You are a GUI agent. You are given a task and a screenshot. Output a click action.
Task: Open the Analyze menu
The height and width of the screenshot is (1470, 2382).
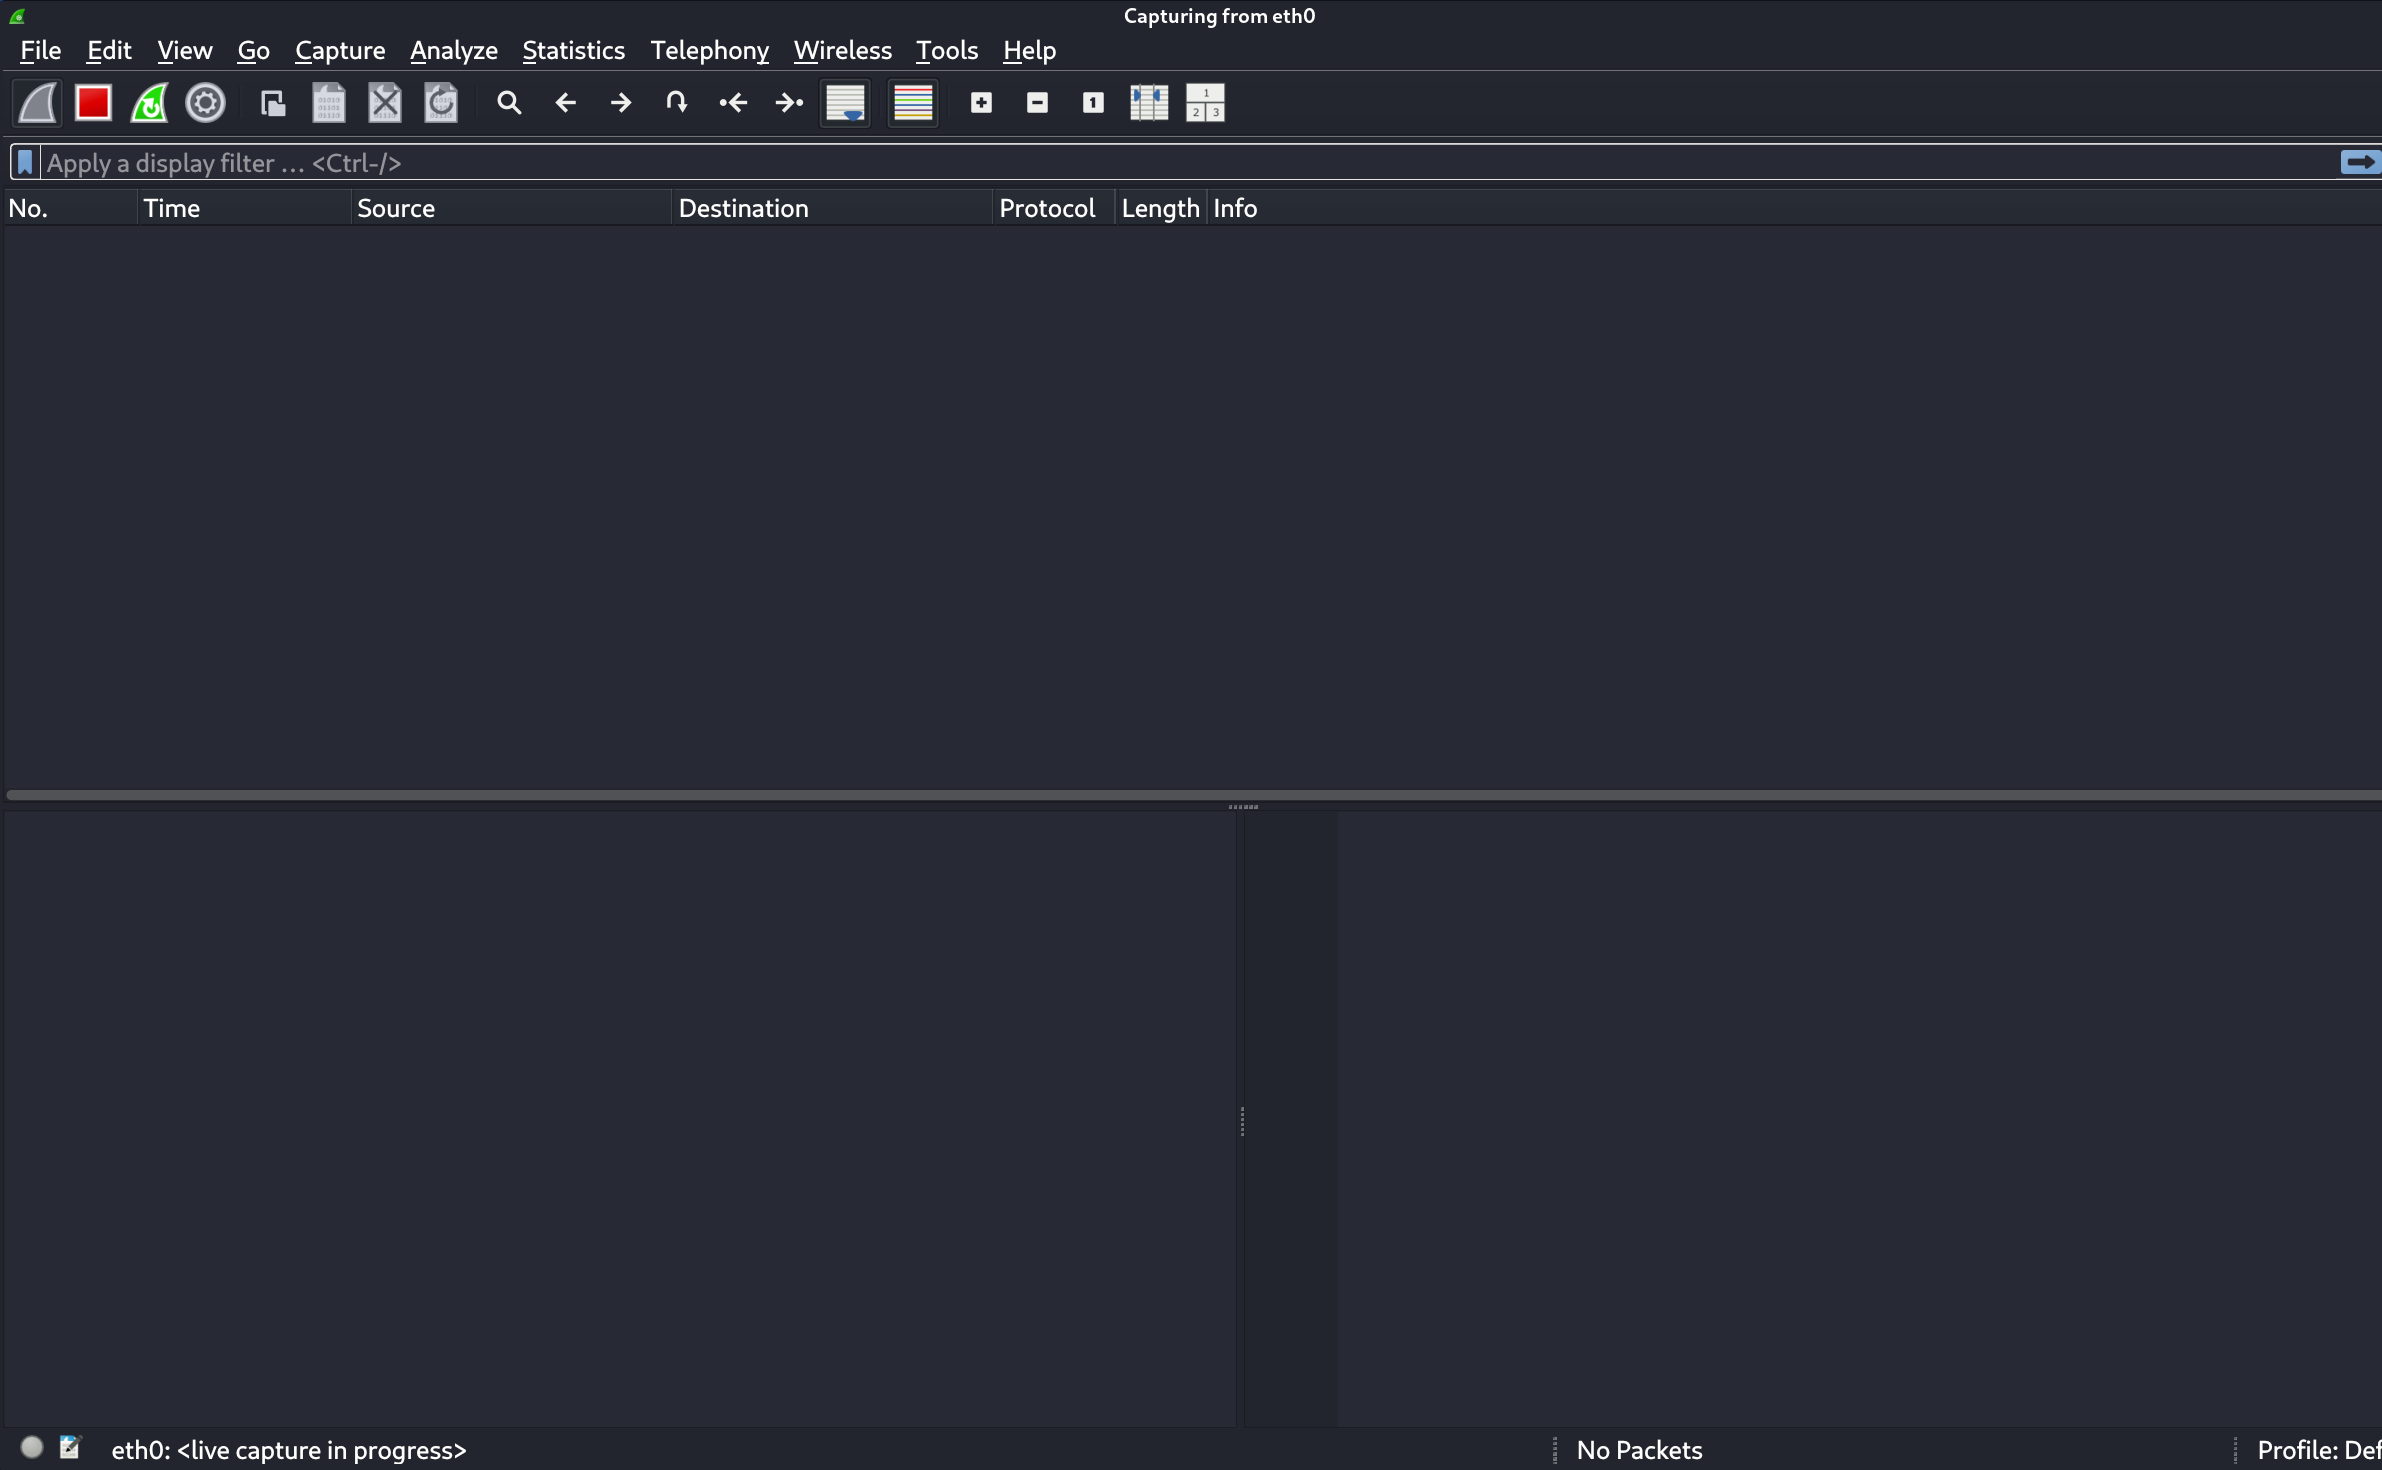(454, 51)
